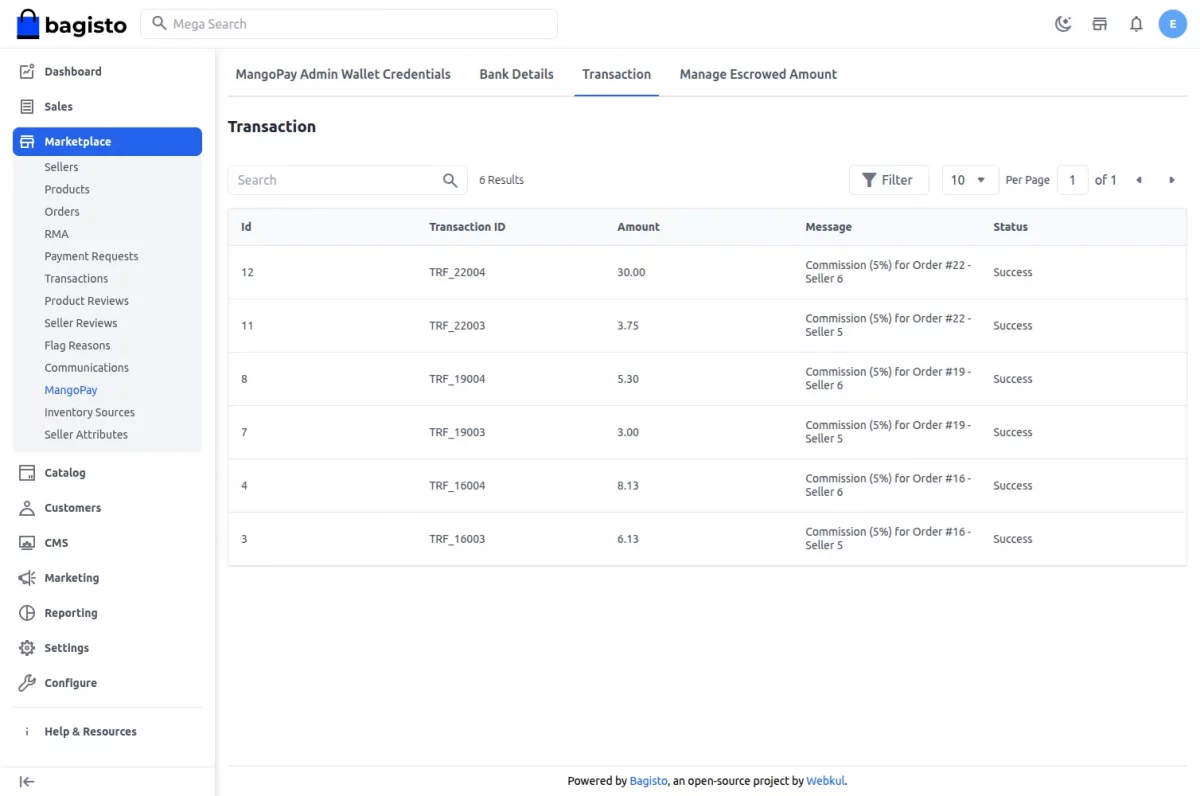Open the storefront shop icon
This screenshot has width=1200, height=796.
[1100, 24]
